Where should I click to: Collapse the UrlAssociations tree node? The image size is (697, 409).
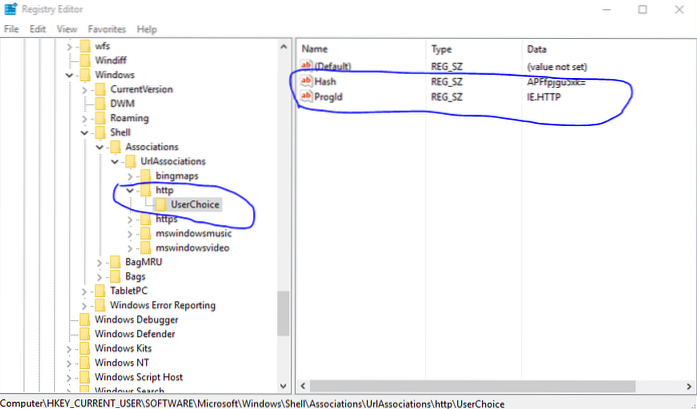pos(115,161)
